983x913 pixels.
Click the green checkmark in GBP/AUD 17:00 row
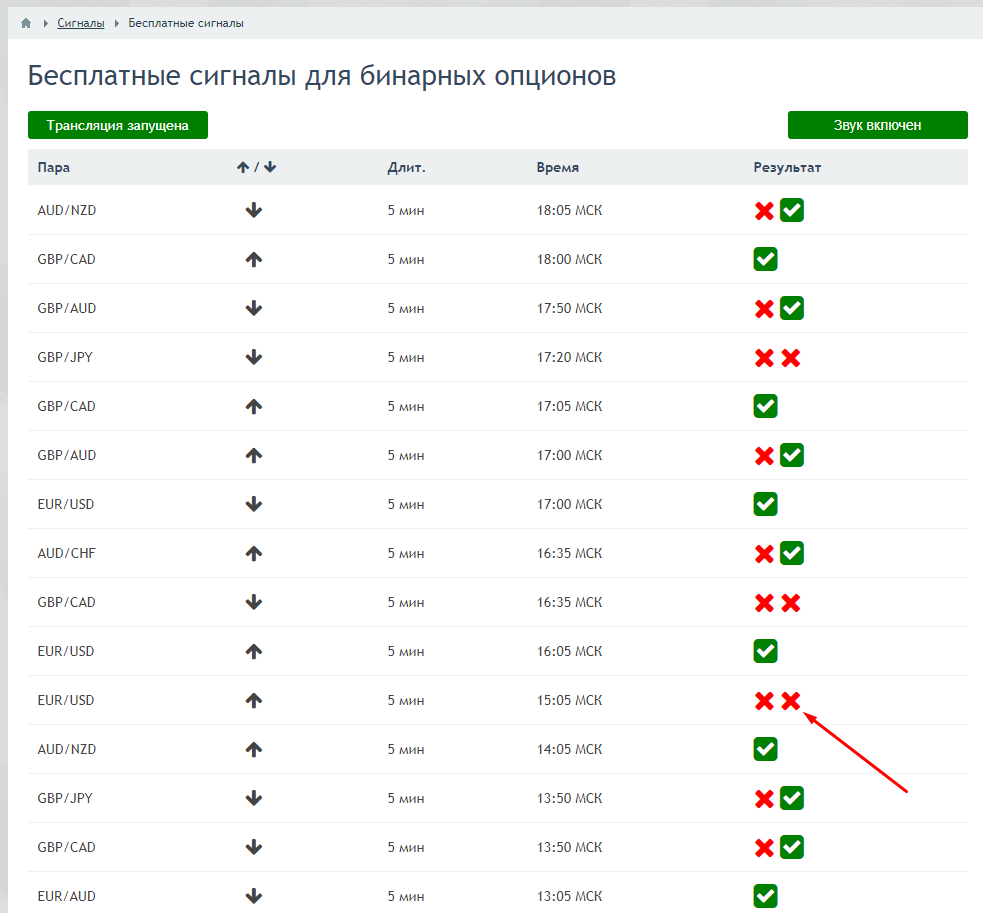point(792,455)
